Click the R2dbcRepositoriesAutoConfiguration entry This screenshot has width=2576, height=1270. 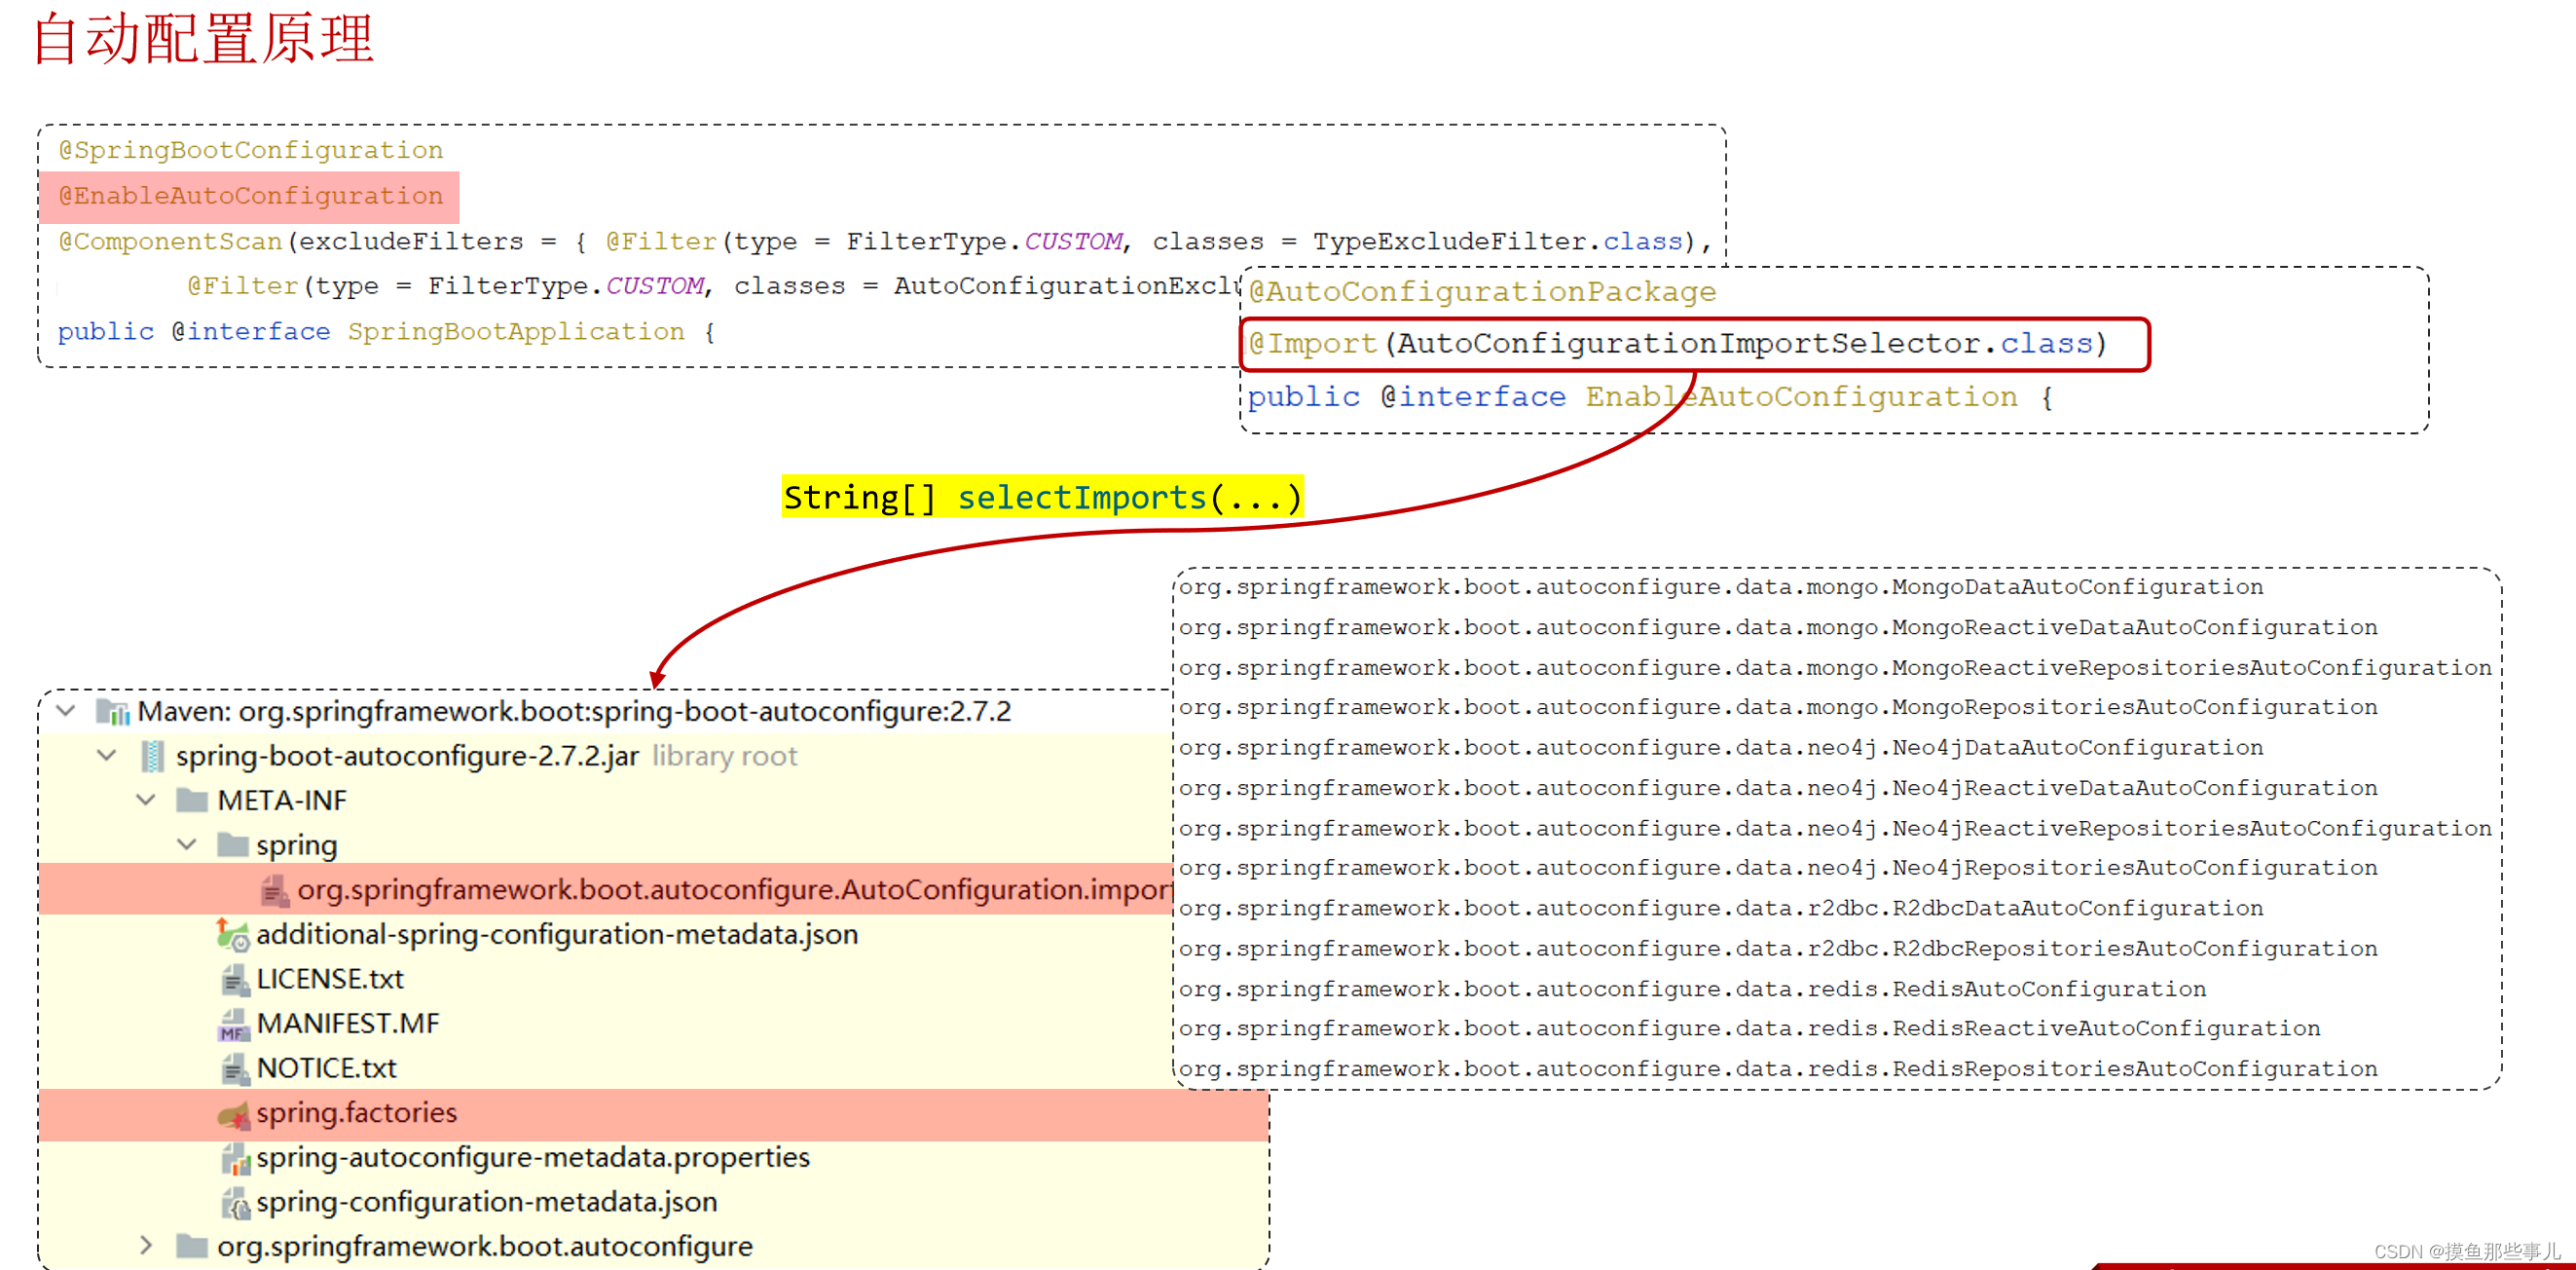(x=1778, y=948)
